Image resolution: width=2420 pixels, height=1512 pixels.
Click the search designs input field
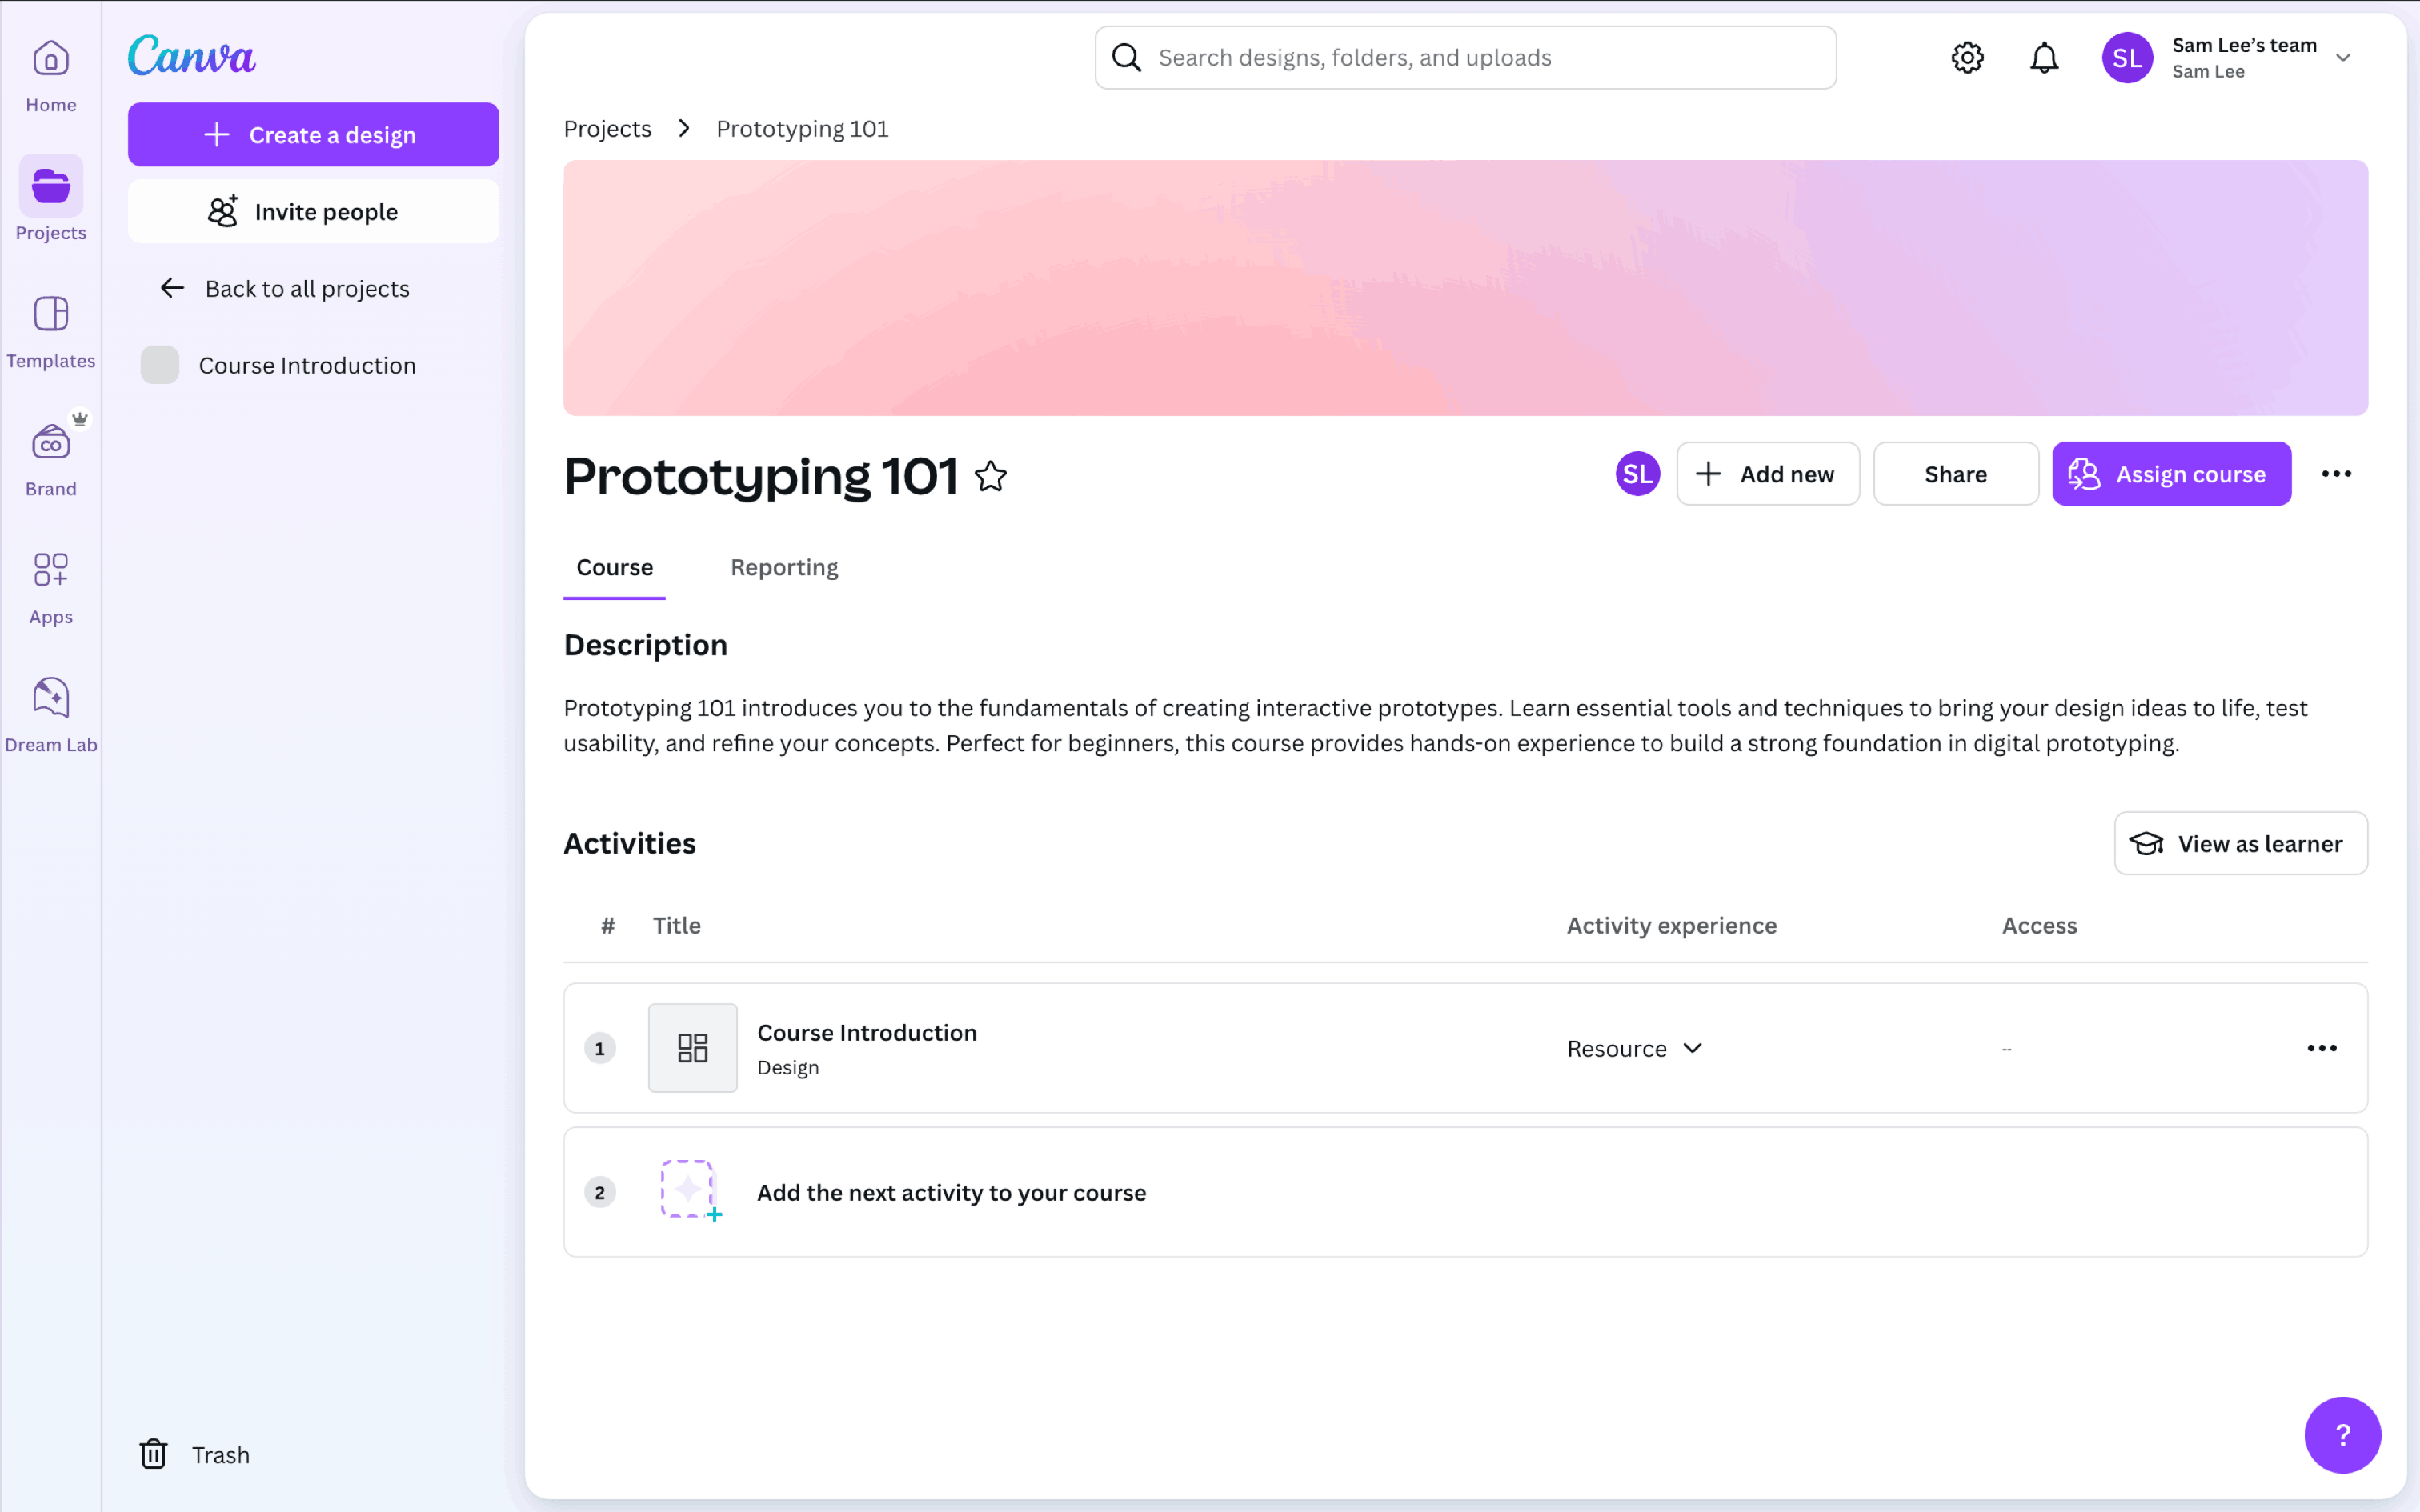(1480, 58)
